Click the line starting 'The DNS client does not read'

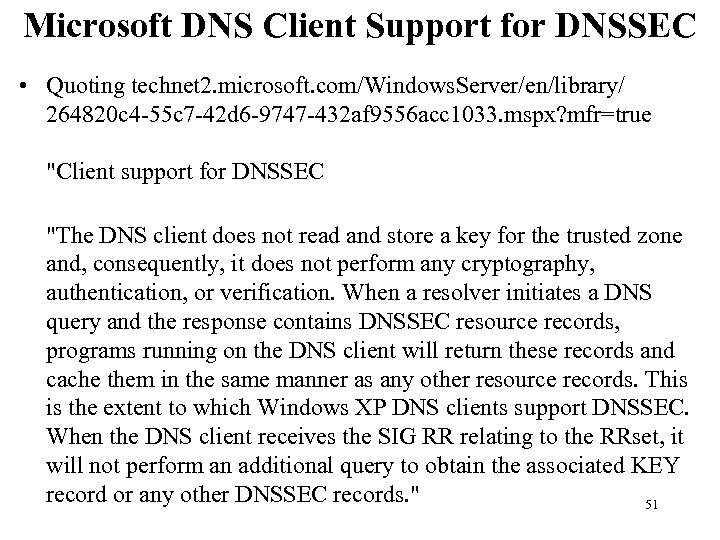pos(365,236)
